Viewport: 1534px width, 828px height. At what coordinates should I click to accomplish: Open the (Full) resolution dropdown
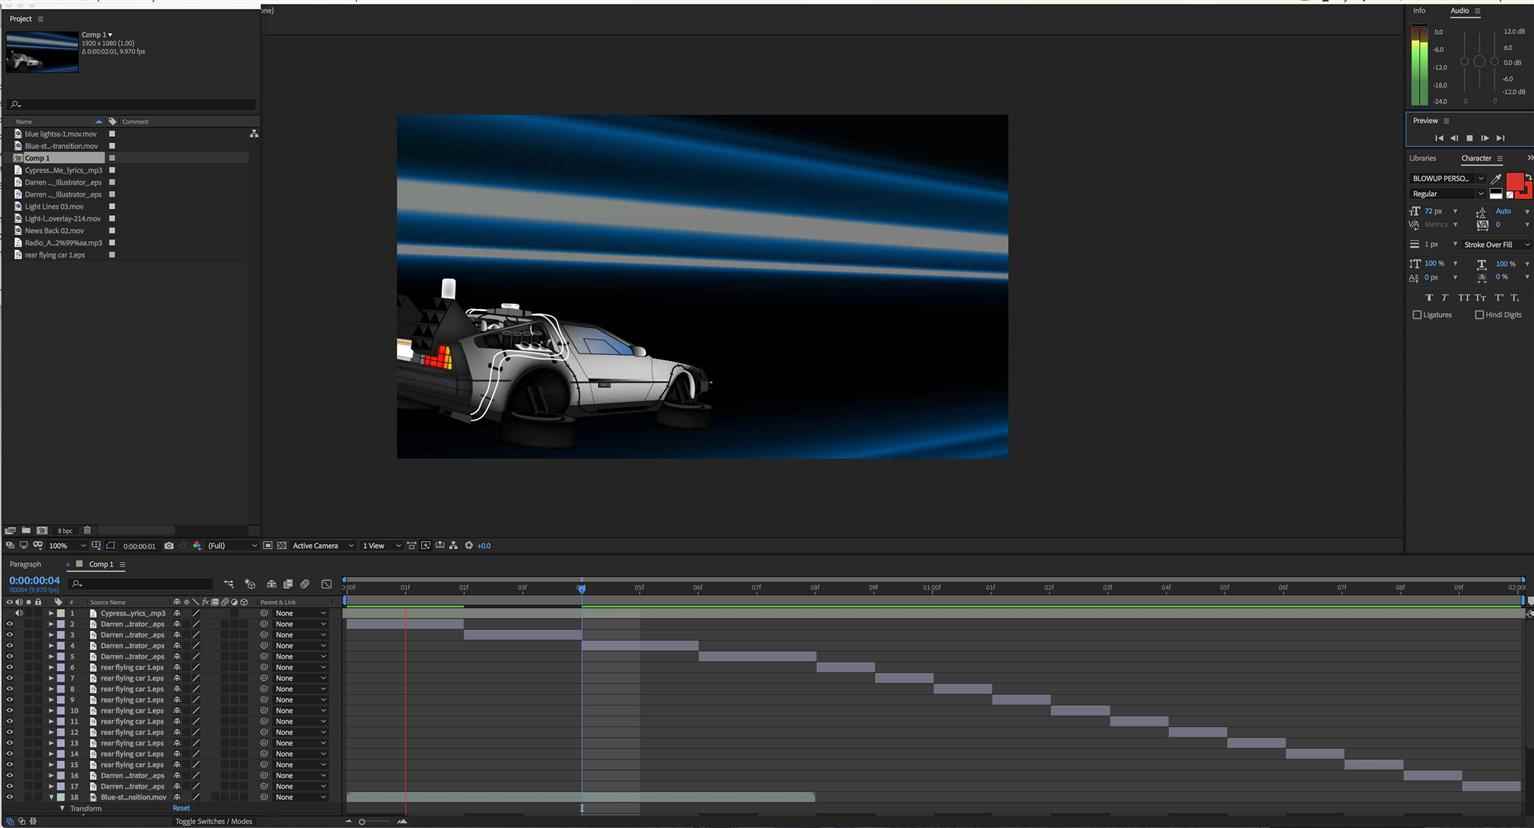pos(231,546)
